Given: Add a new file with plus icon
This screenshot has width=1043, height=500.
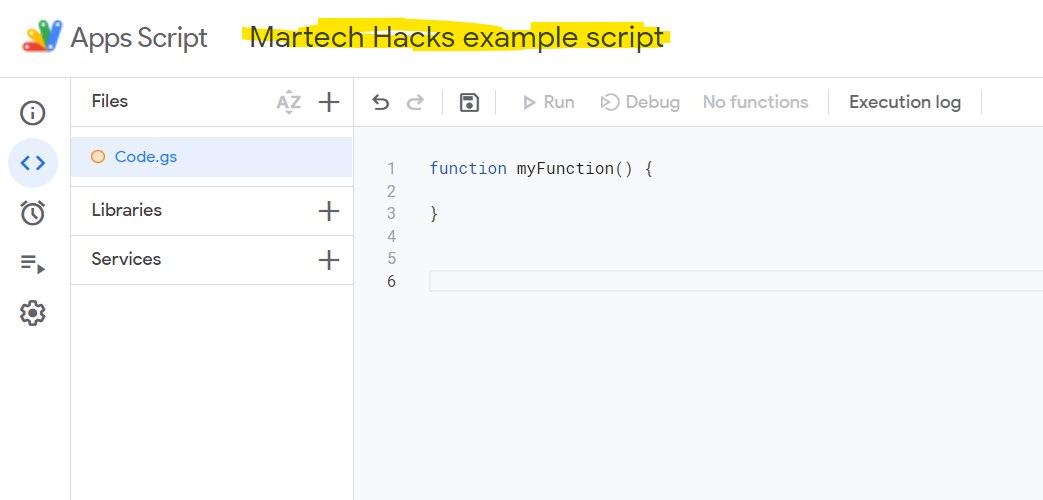Looking at the screenshot, I should pos(329,102).
